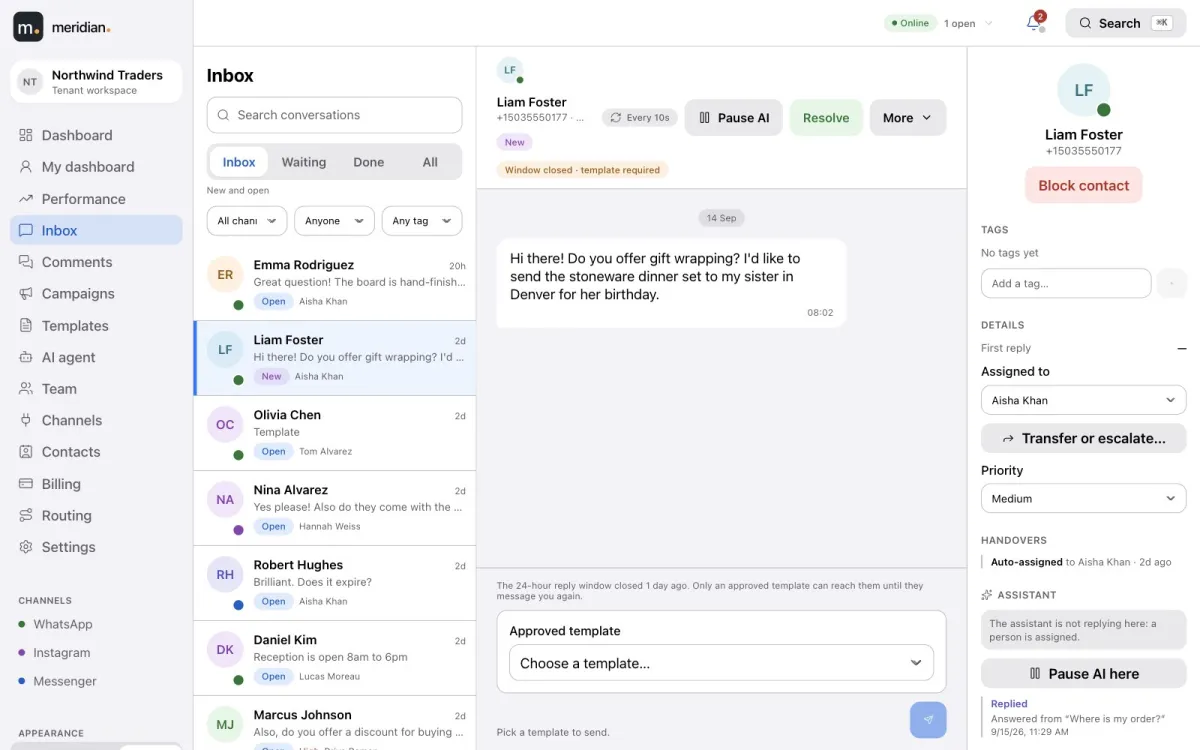
Task: Click Daniel Kim's DK avatar
Action: 225,650
